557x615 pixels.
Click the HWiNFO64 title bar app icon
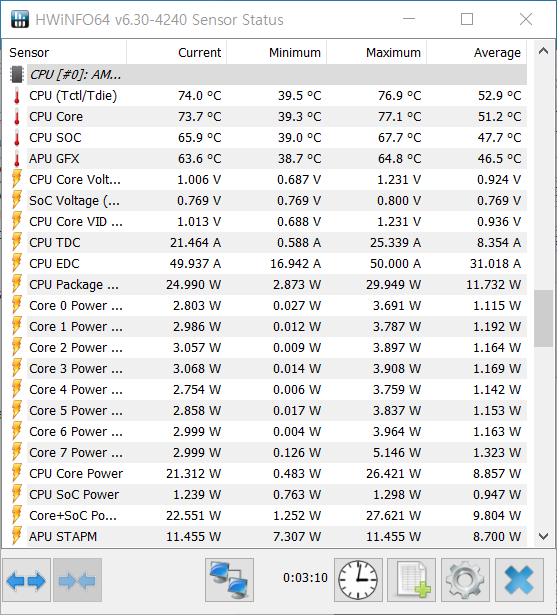20,19
